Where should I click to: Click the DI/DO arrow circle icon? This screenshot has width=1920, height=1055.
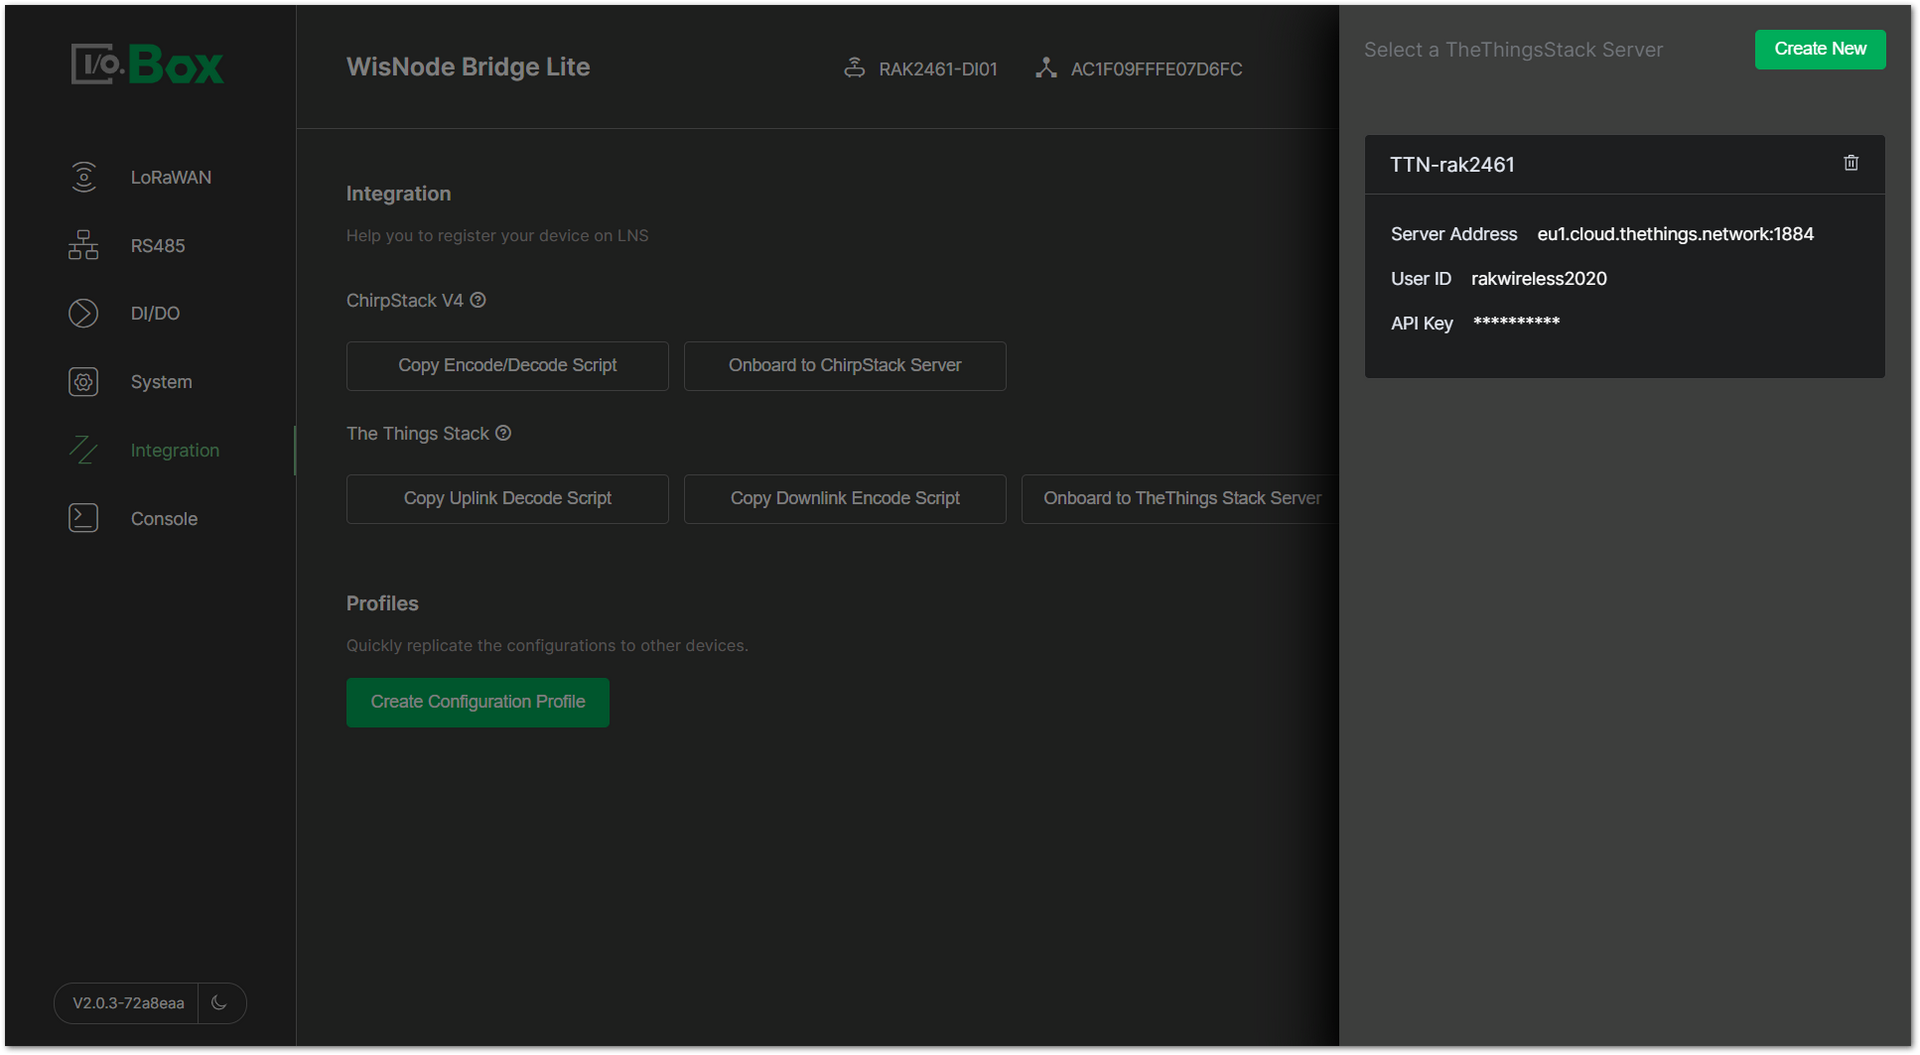pos(84,313)
